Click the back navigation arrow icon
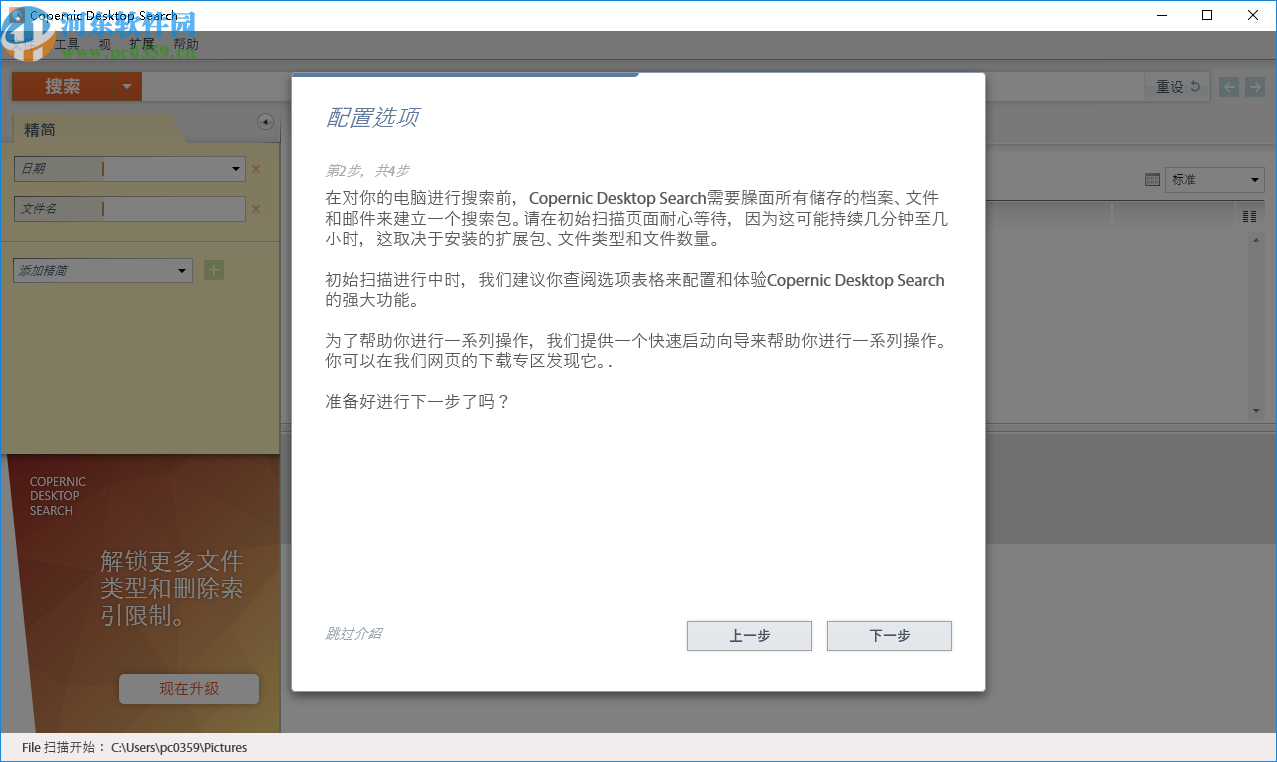 pos(1228,86)
